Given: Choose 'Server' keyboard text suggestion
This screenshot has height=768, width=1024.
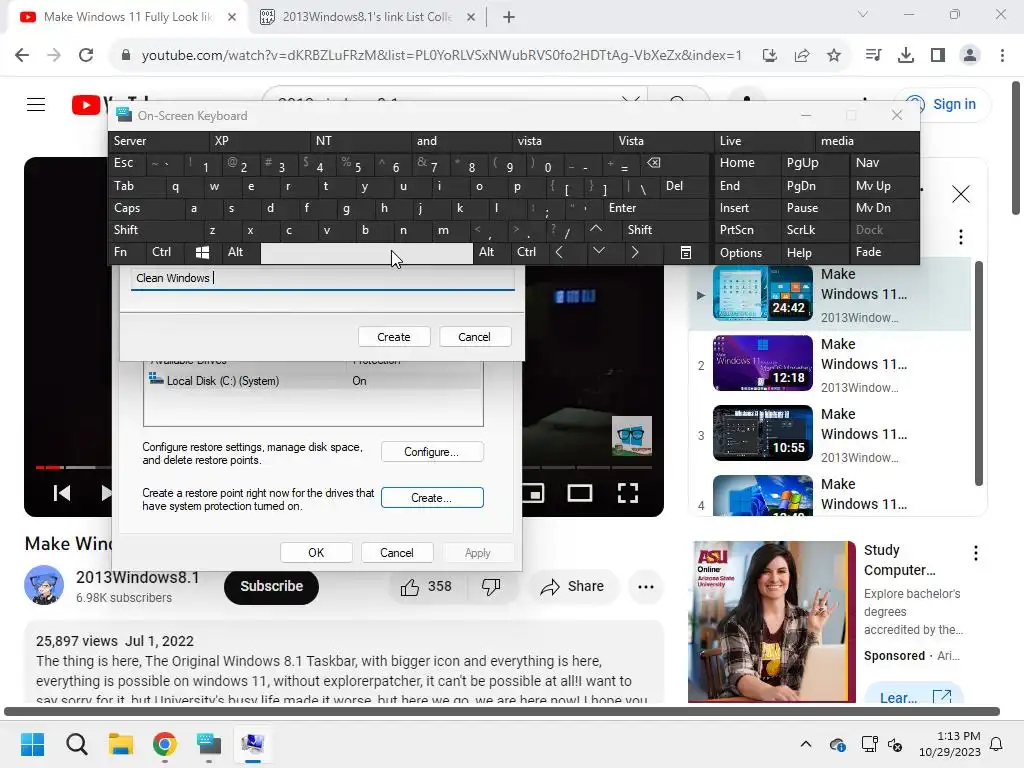Looking at the screenshot, I should pos(159,141).
